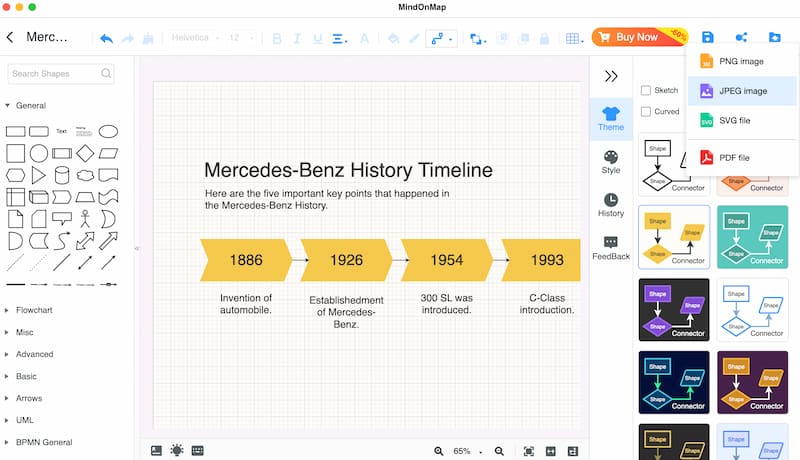
Task: Click the keyboard shortcuts icon
Action: (x=197, y=450)
